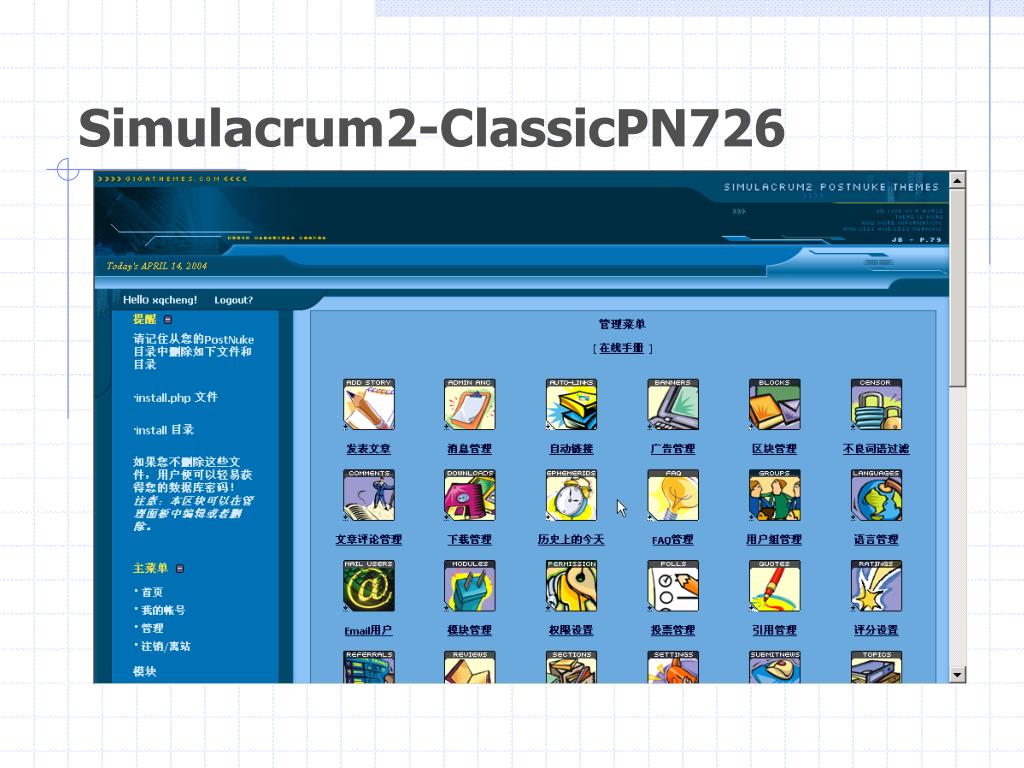1024x768 pixels.
Task: Click the vertical scrollbar thumb
Action: 957,288
